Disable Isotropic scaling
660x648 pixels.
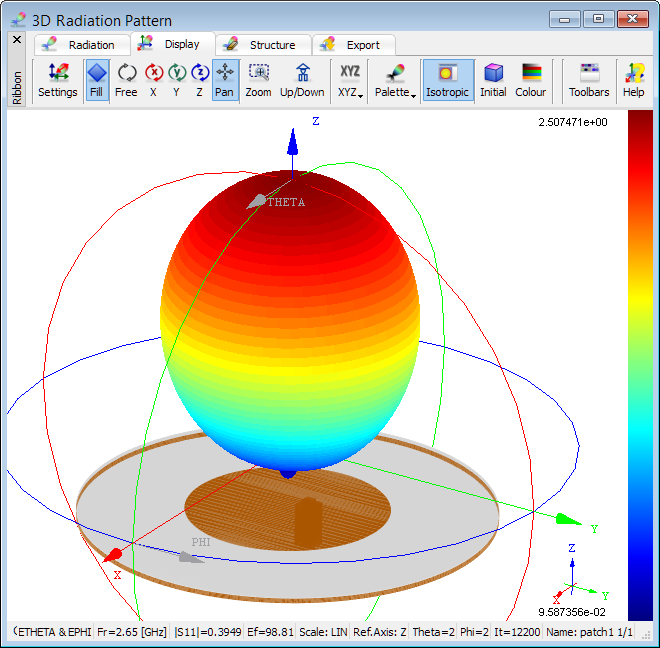coord(447,80)
